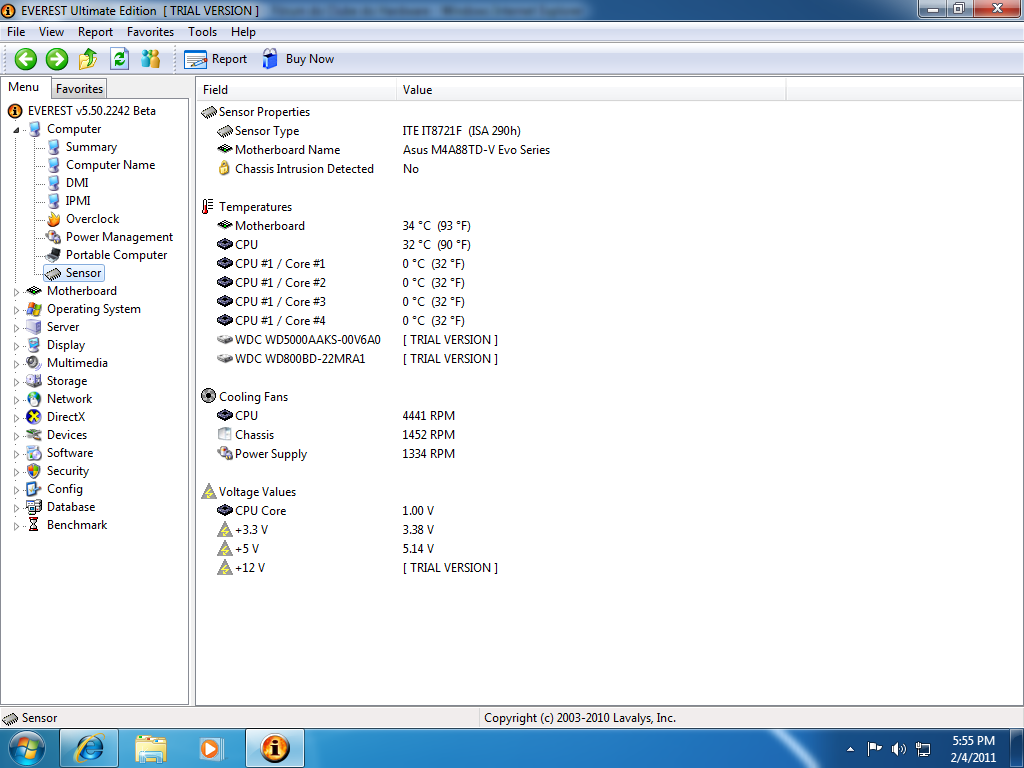Click the Software icon in the tree
Screen dimensions: 1024x768
[x=34, y=453]
